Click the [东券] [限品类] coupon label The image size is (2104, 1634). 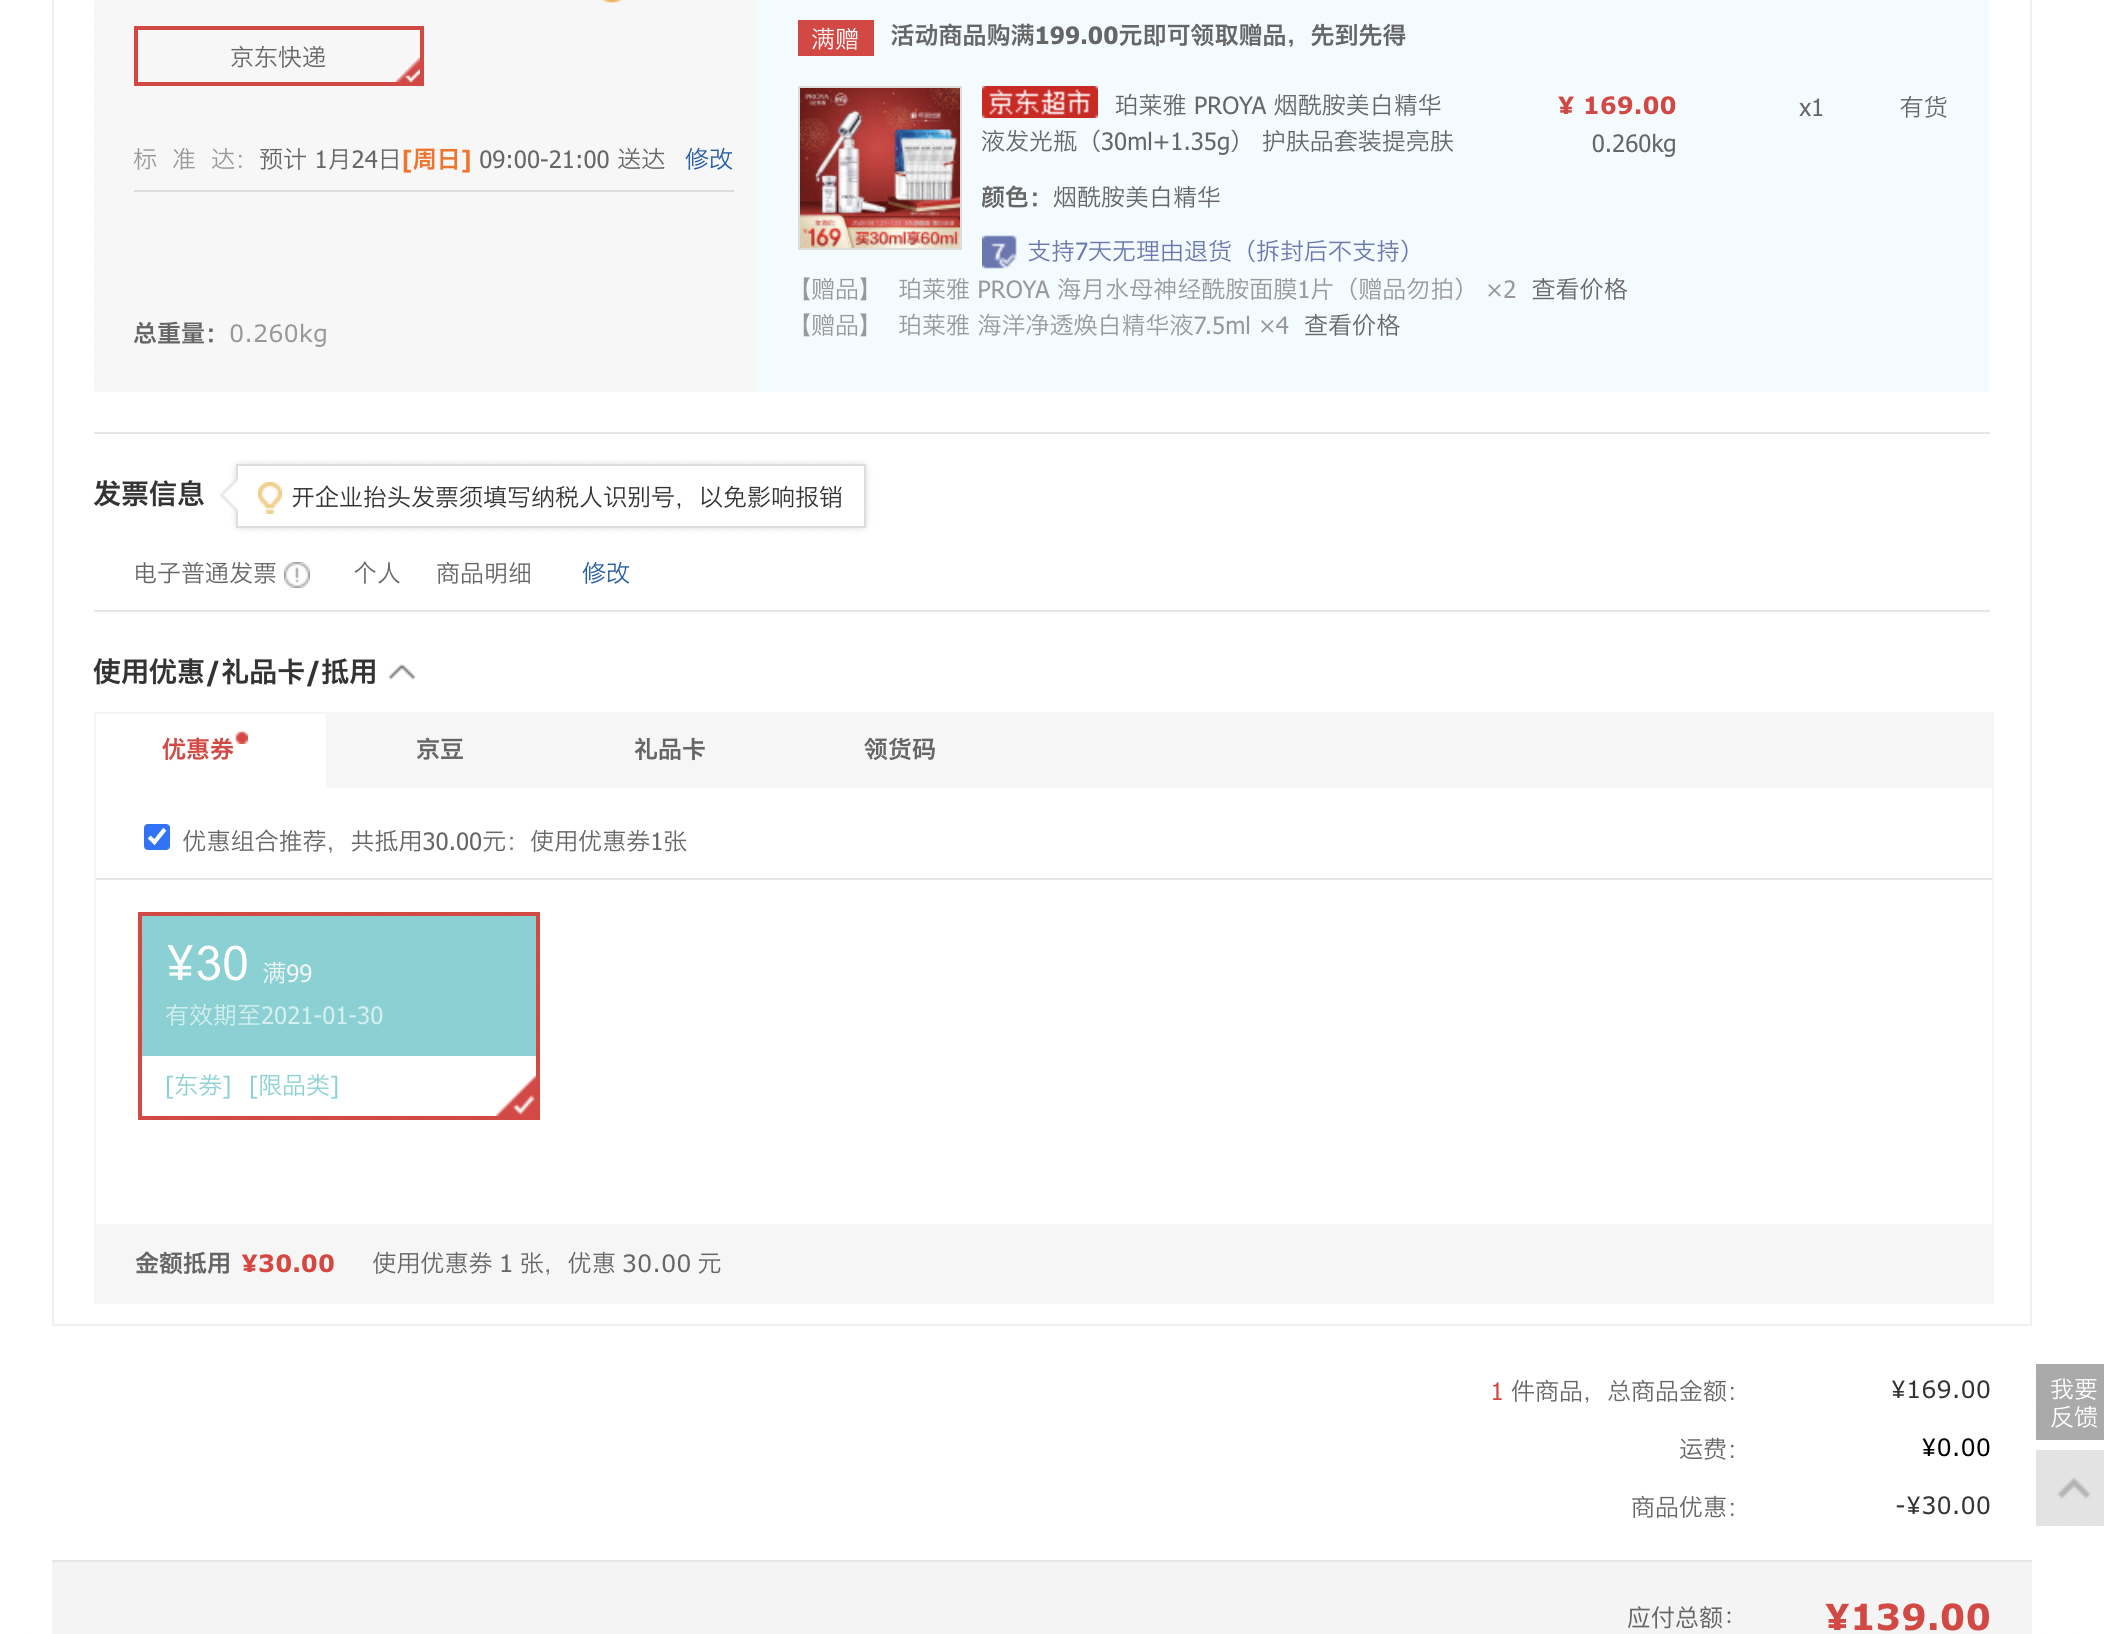point(252,1086)
